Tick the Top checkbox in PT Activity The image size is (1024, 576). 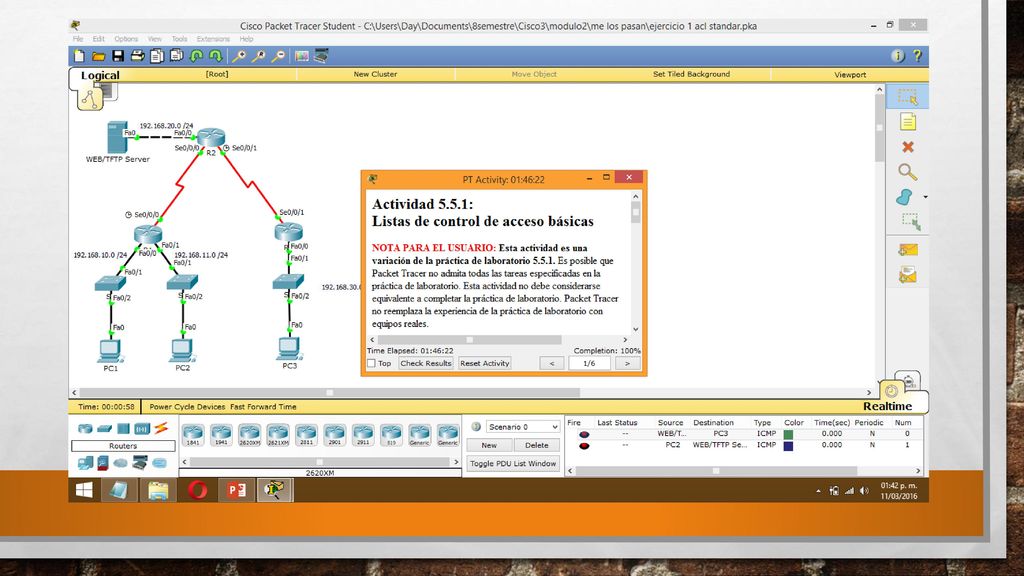point(371,363)
